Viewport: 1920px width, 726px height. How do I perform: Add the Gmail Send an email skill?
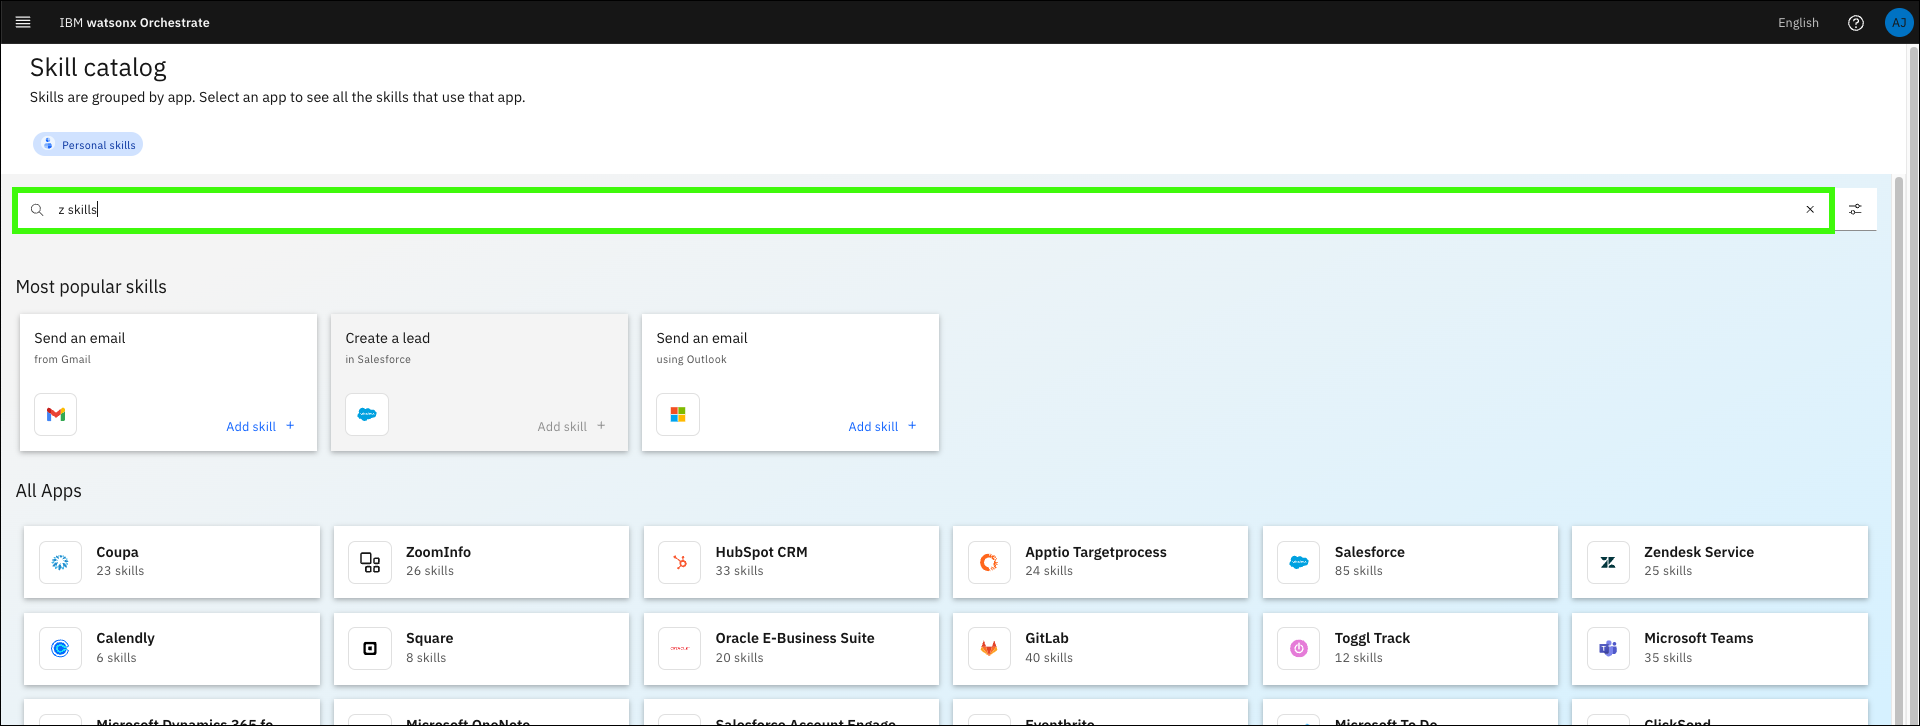coord(260,427)
